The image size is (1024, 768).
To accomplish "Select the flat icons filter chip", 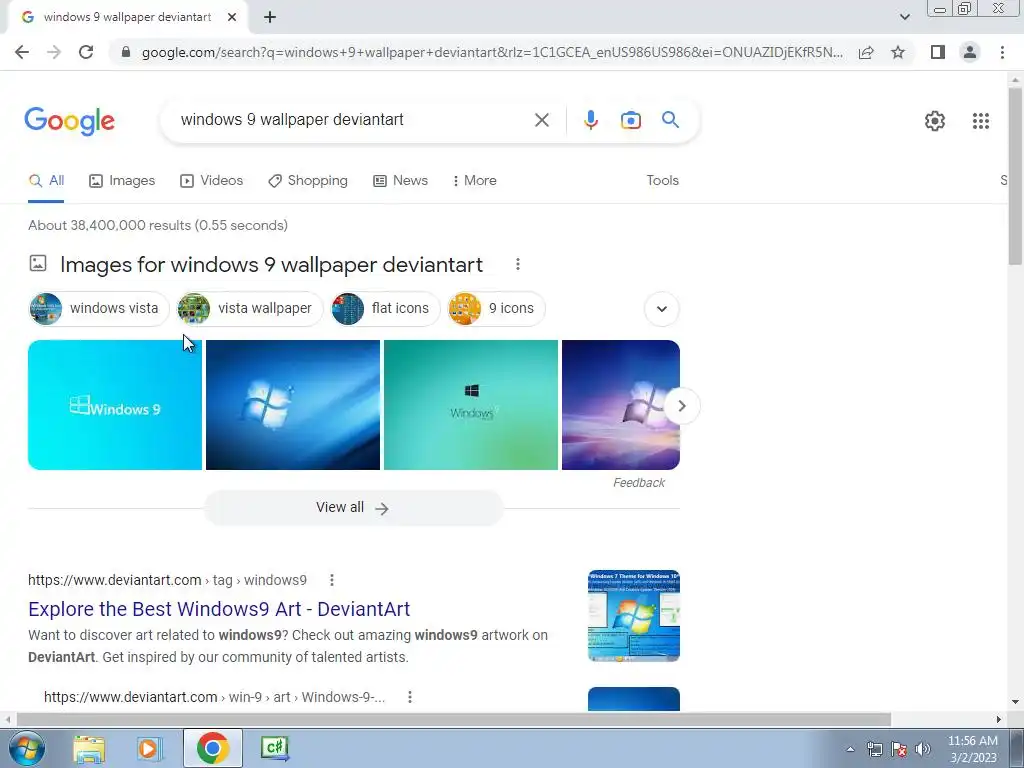I will [x=385, y=308].
